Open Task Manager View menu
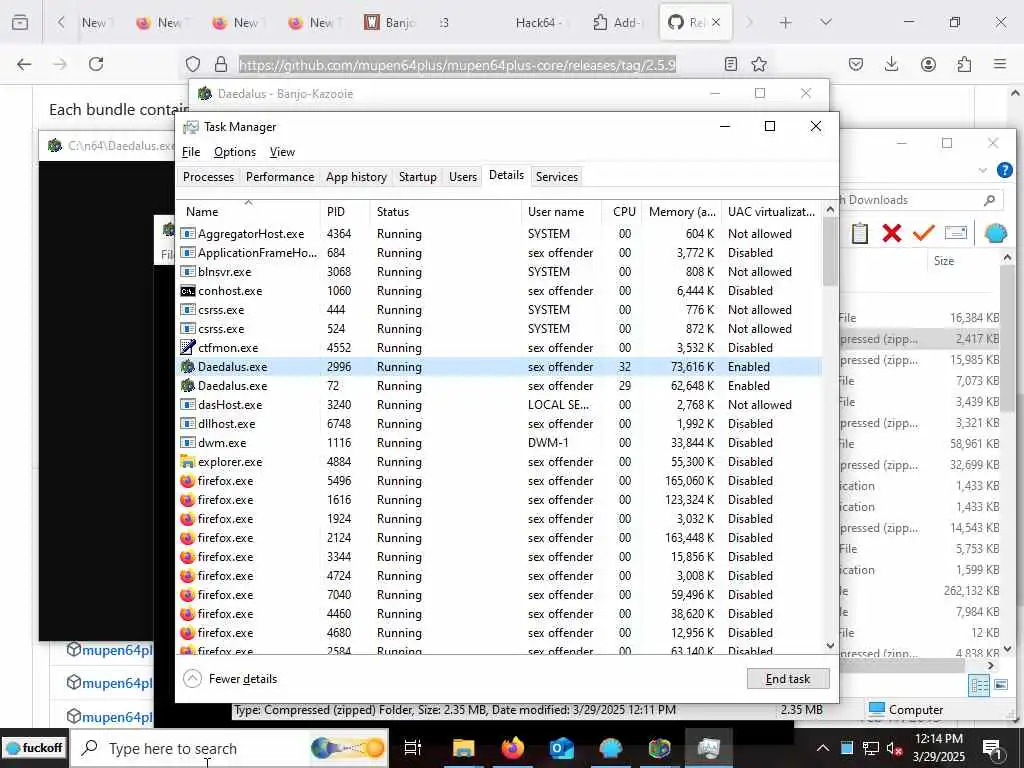Screen dimensions: 1024x768 click(282, 152)
